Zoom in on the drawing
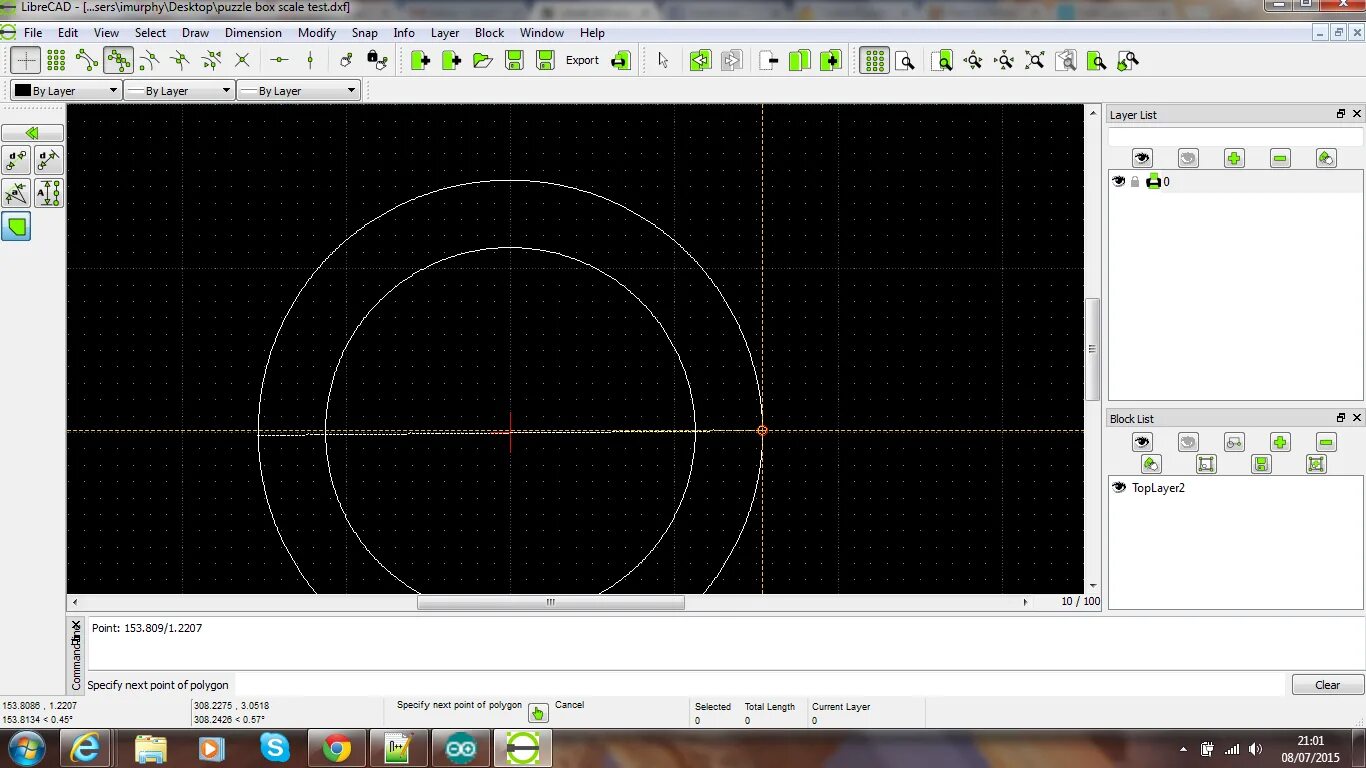Screen dimensions: 1366x768 (973, 61)
